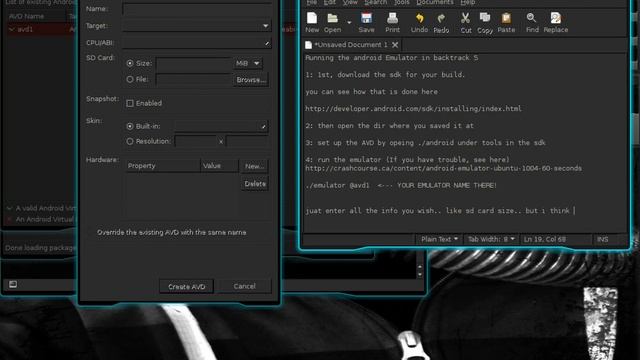Open Find with the magnifier icon

coord(532,22)
